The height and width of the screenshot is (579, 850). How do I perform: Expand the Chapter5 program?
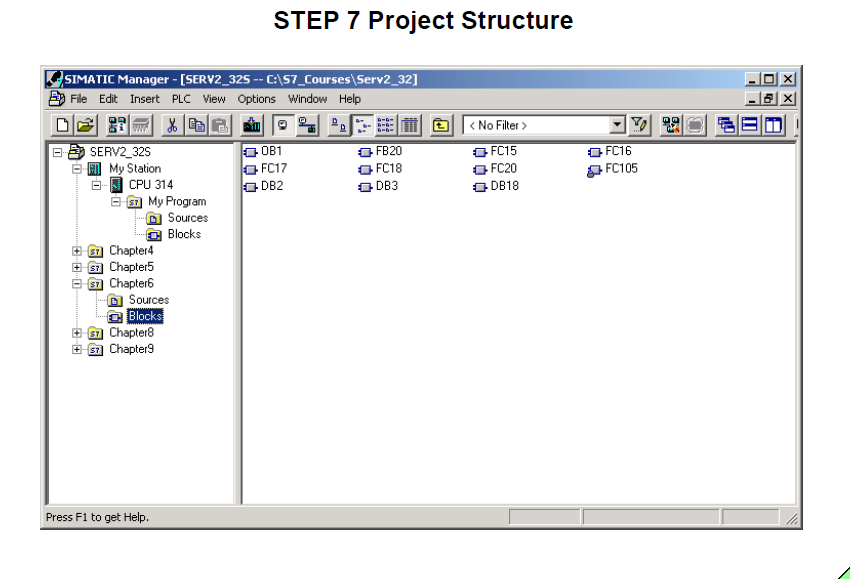point(77,267)
